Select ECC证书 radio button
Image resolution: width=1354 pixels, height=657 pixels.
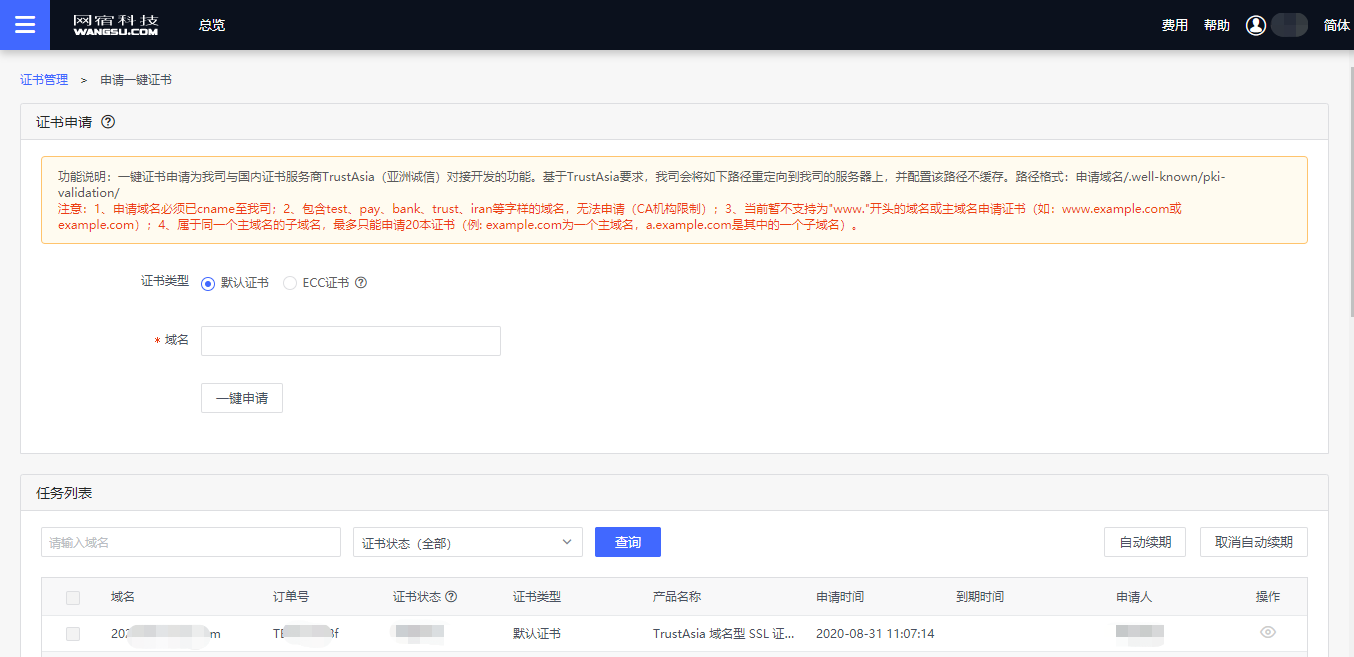[290, 283]
